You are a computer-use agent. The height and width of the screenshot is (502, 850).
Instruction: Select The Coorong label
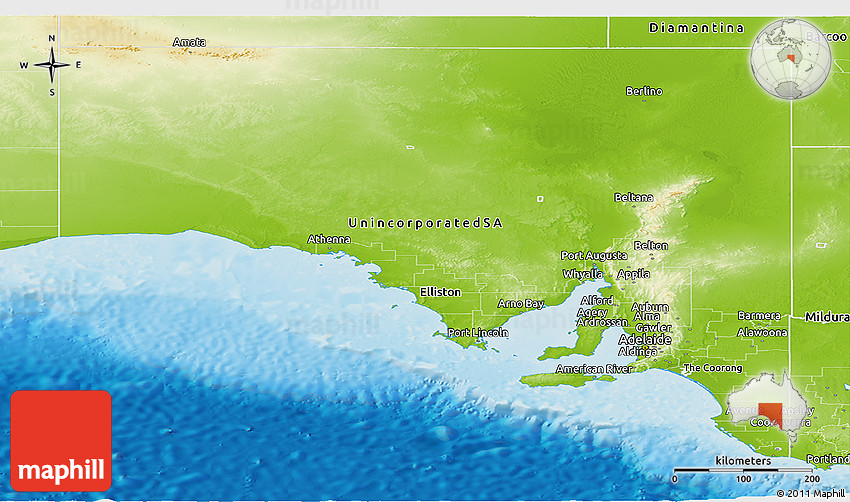click(x=712, y=368)
